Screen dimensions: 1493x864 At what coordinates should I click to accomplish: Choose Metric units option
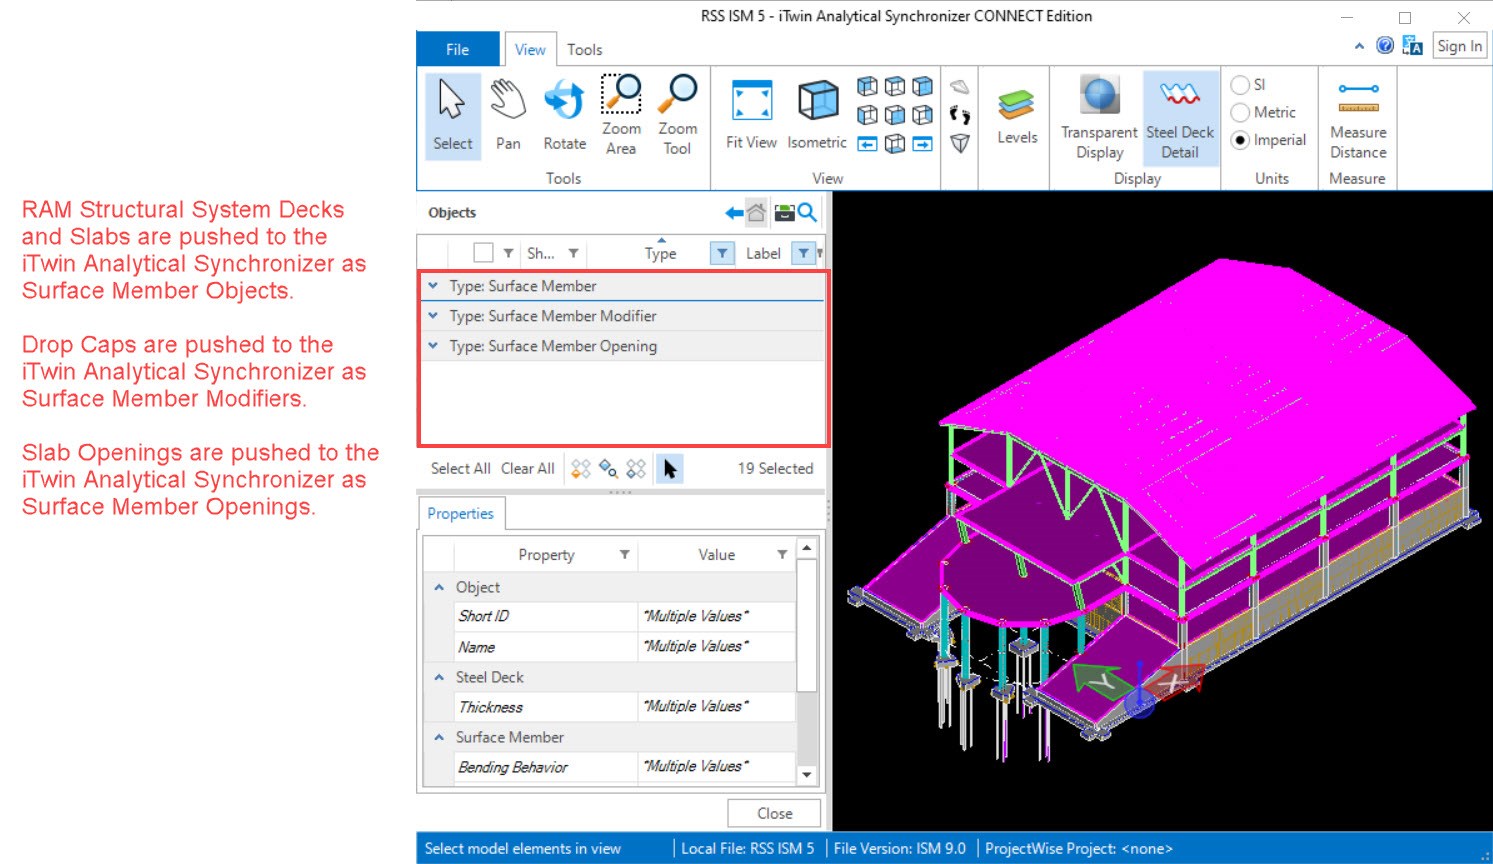click(x=1241, y=113)
